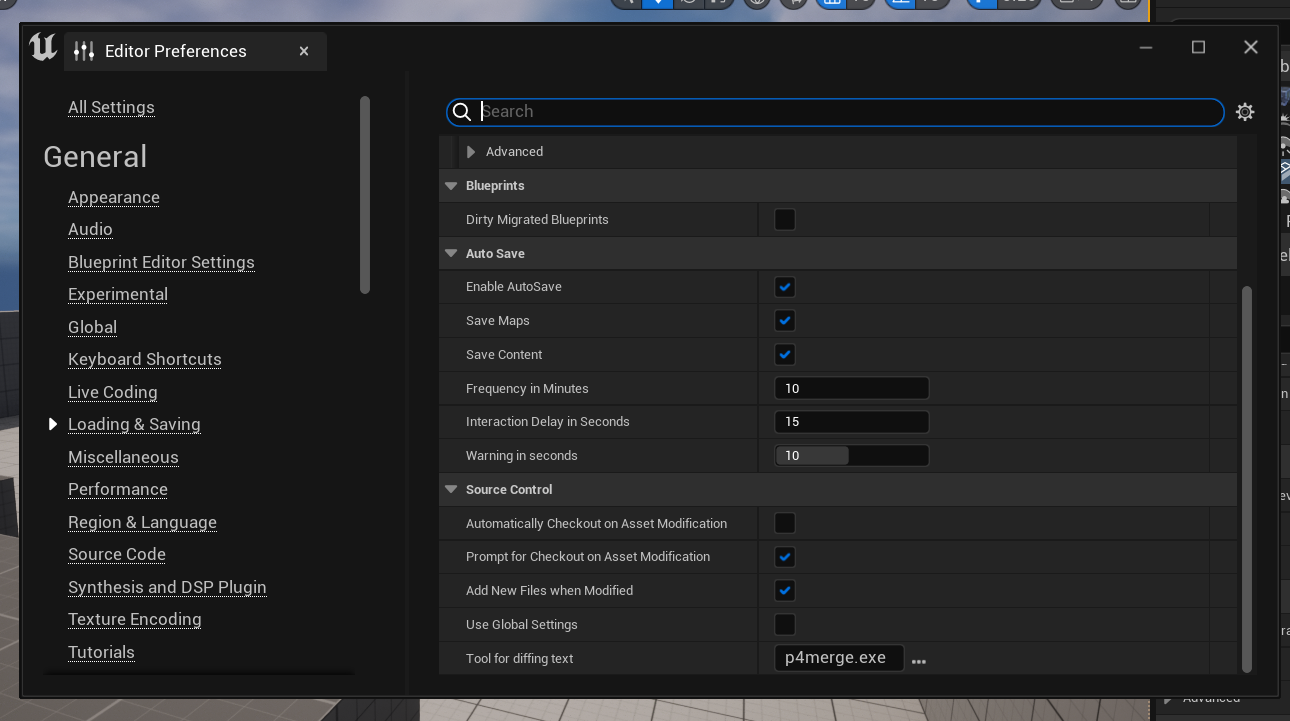Enable Automatically Checkout on Asset Modification

[785, 523]
